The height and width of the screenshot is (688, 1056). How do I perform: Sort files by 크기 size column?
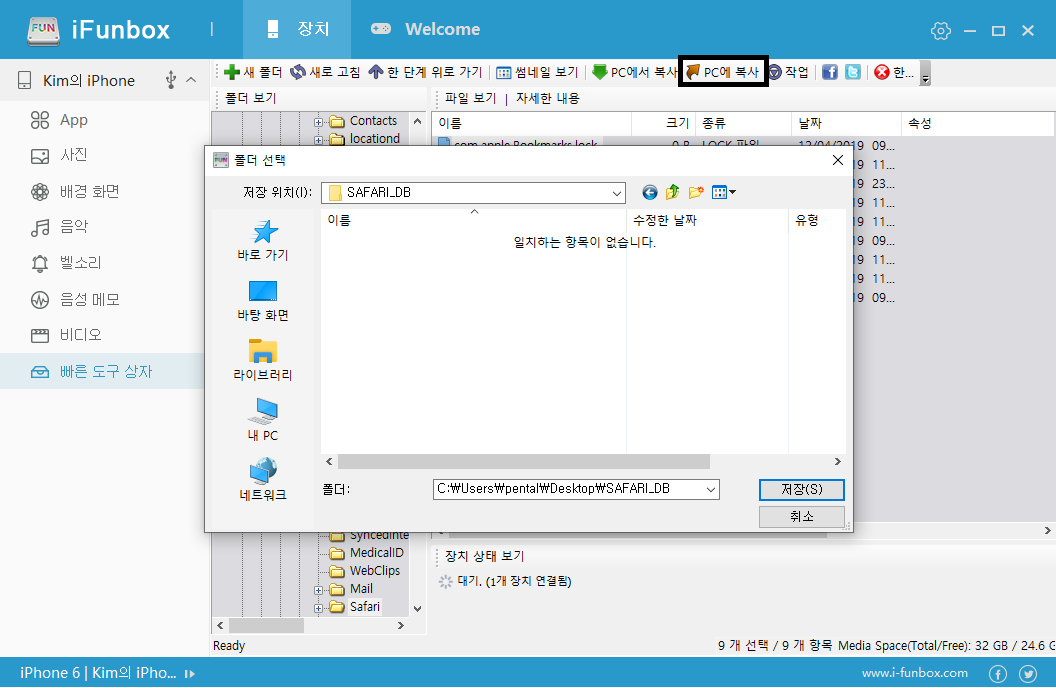coord(663,123)
